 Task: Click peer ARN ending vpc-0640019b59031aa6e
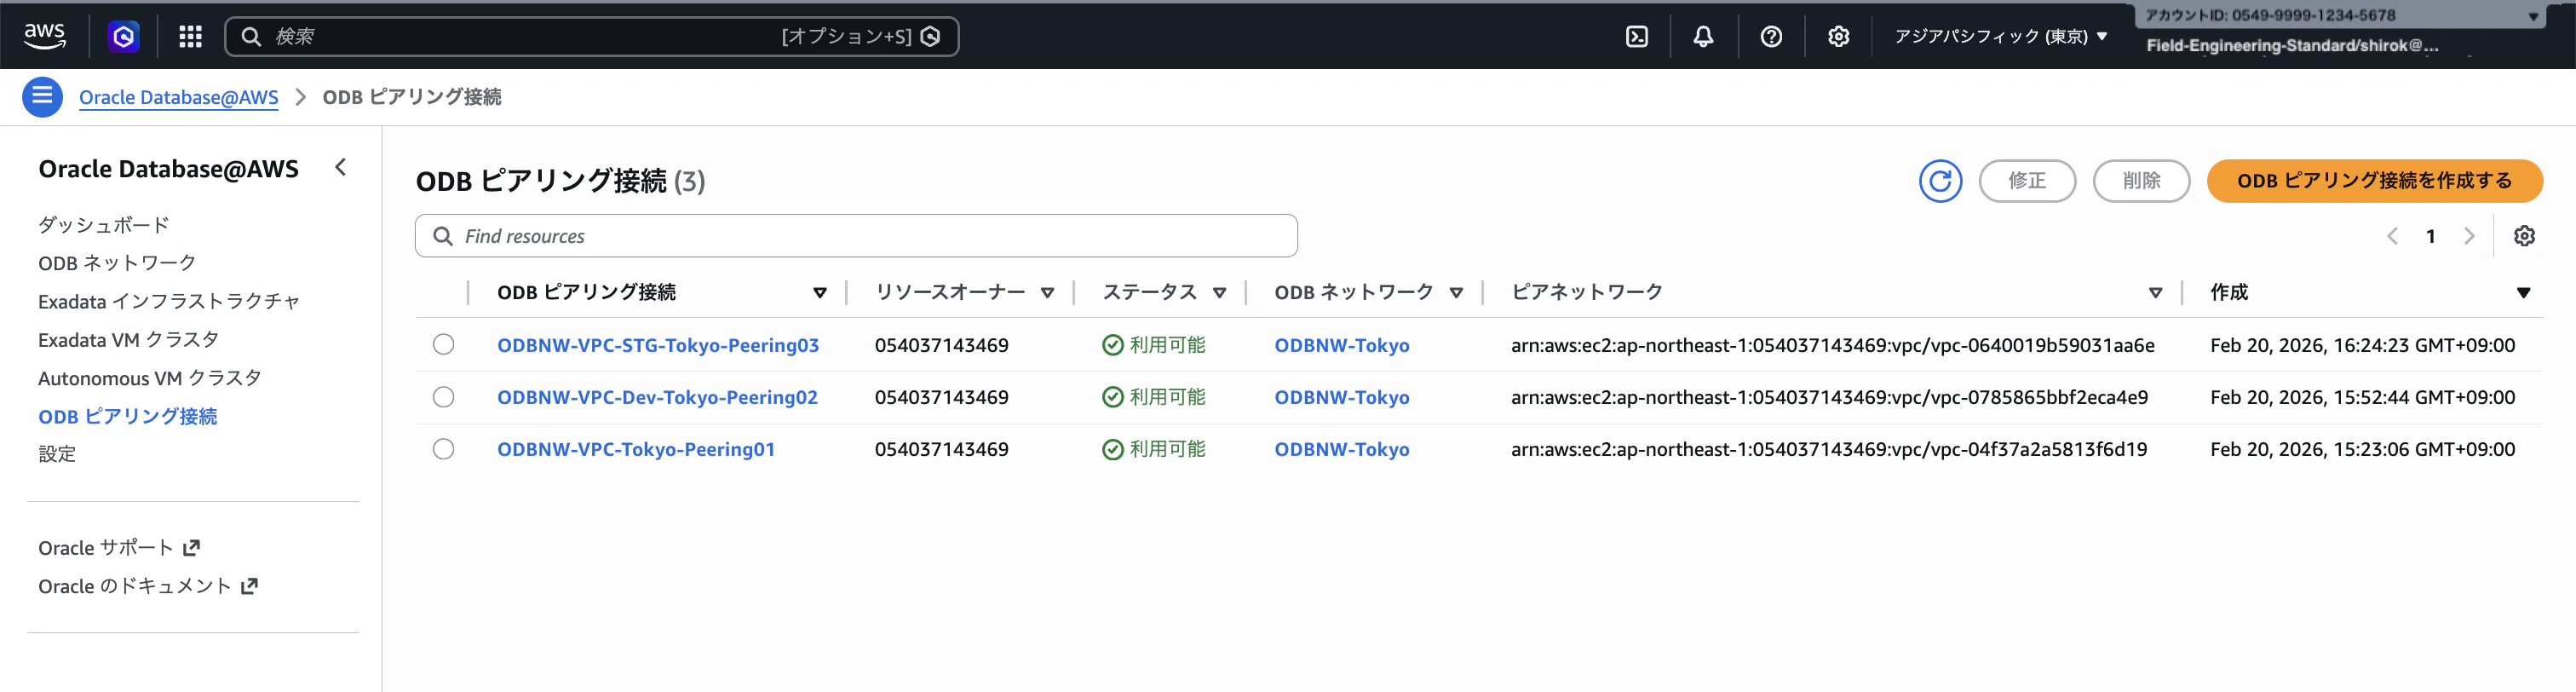tap(1833, 345)
